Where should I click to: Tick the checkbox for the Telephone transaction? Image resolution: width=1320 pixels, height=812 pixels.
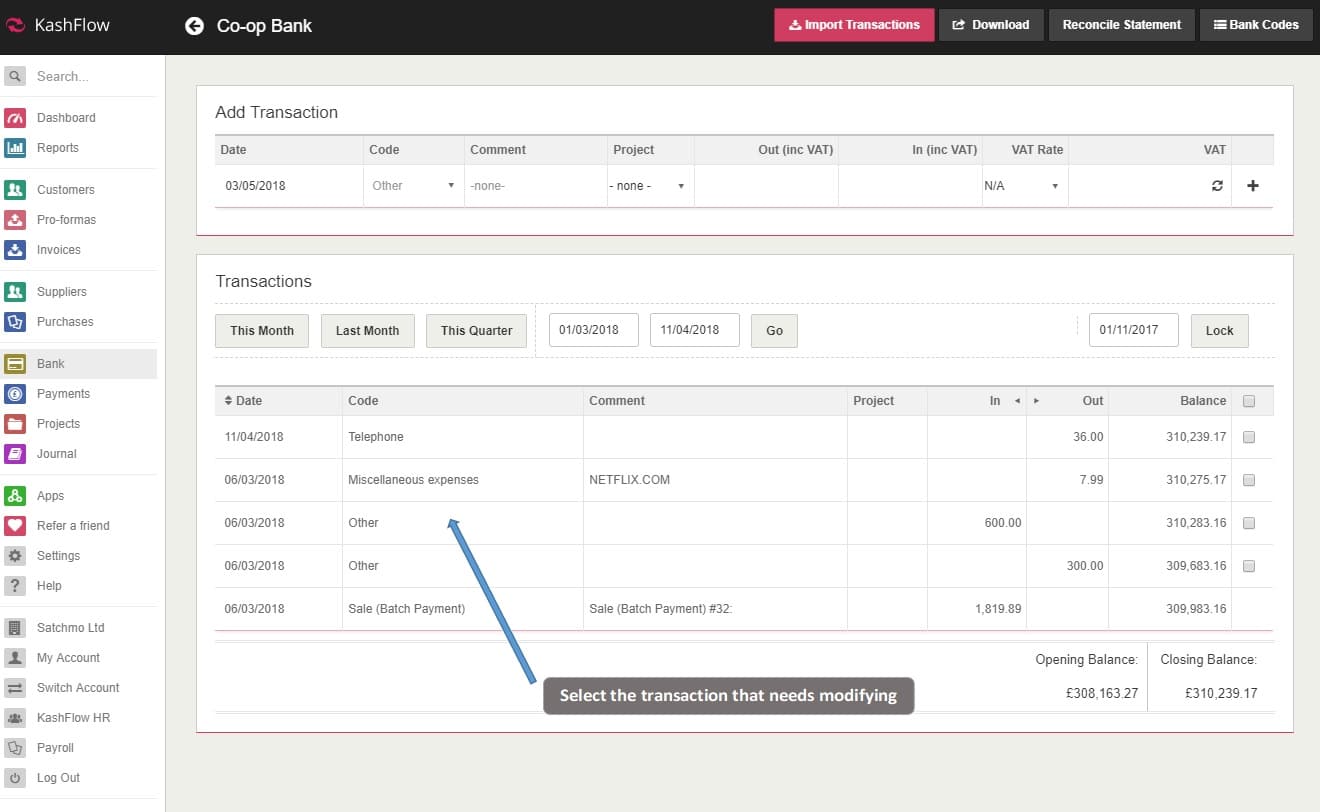1248,437
